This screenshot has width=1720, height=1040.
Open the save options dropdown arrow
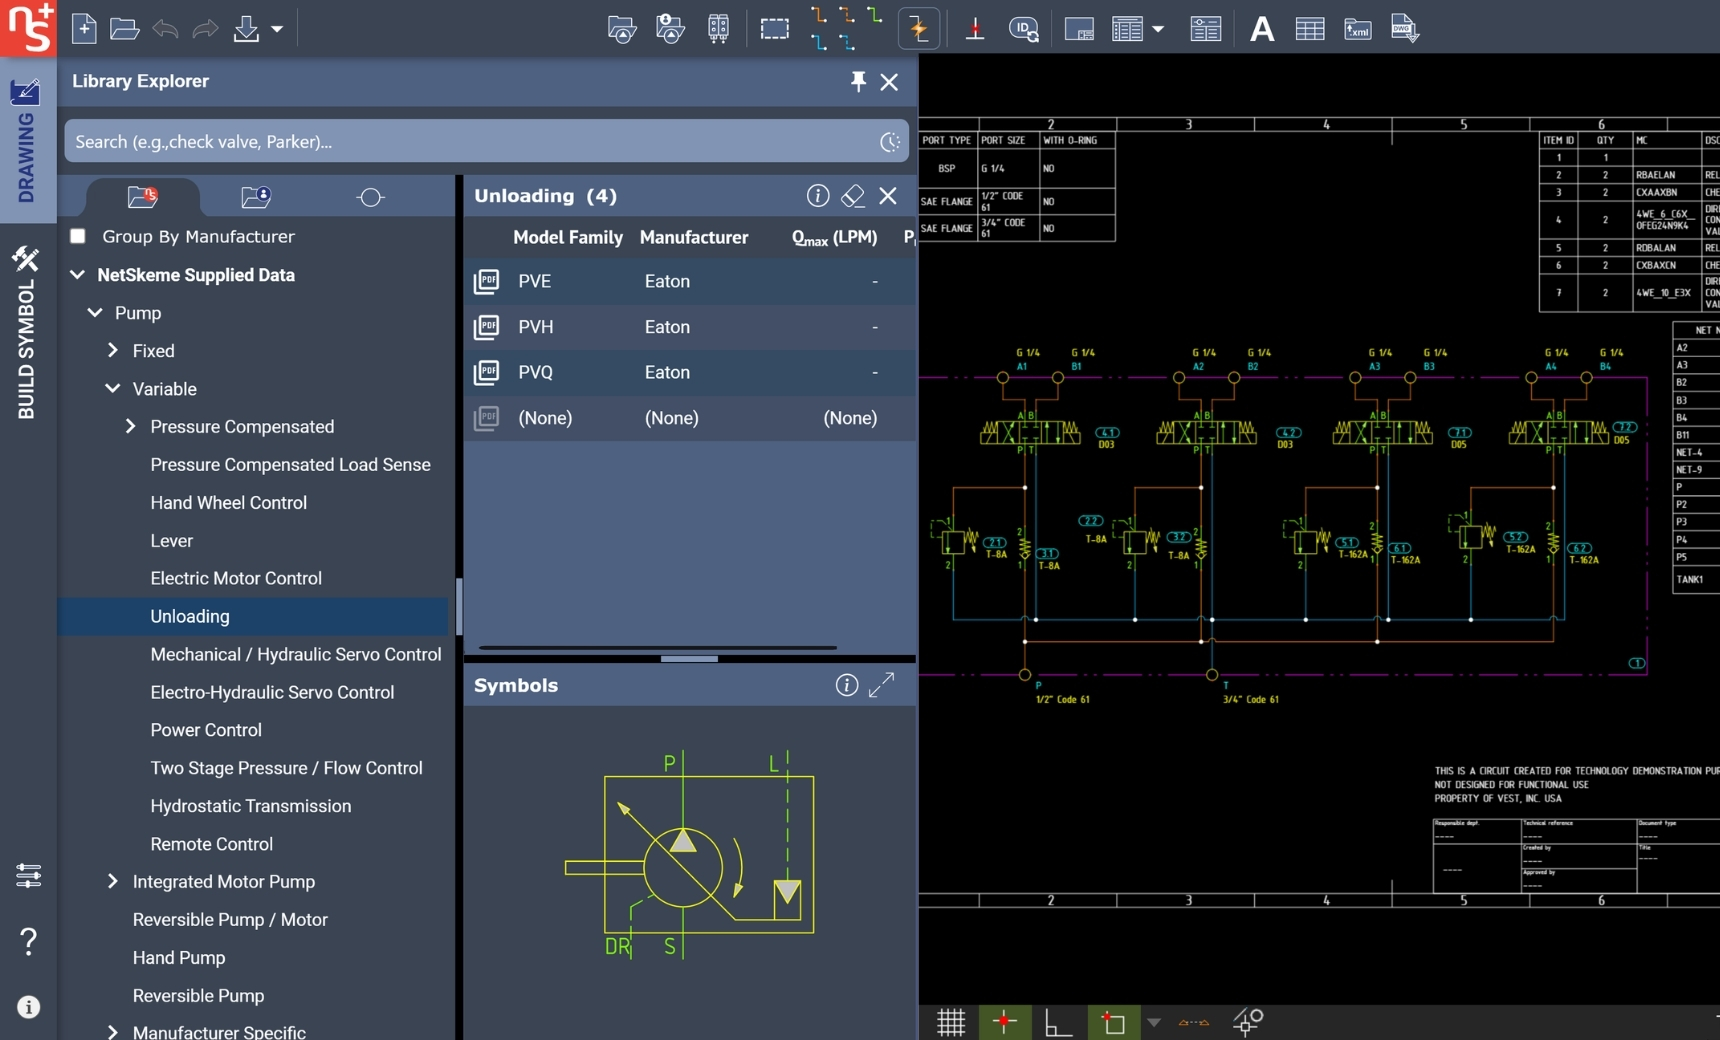[277, 29]
